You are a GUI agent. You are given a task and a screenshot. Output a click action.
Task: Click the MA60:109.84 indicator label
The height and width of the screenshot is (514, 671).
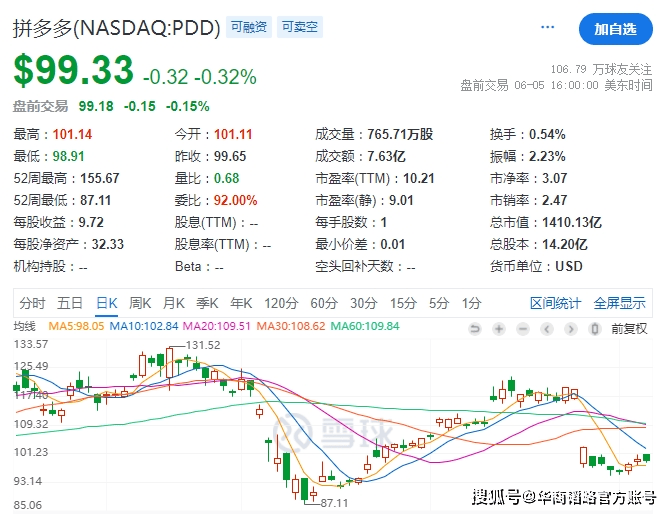(365, 326)
